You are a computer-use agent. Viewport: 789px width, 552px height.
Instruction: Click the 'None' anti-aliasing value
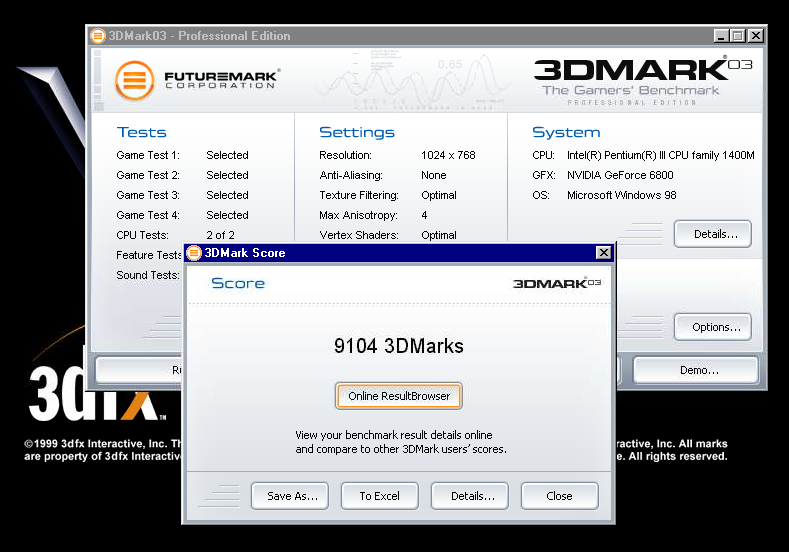coord(434,175)
